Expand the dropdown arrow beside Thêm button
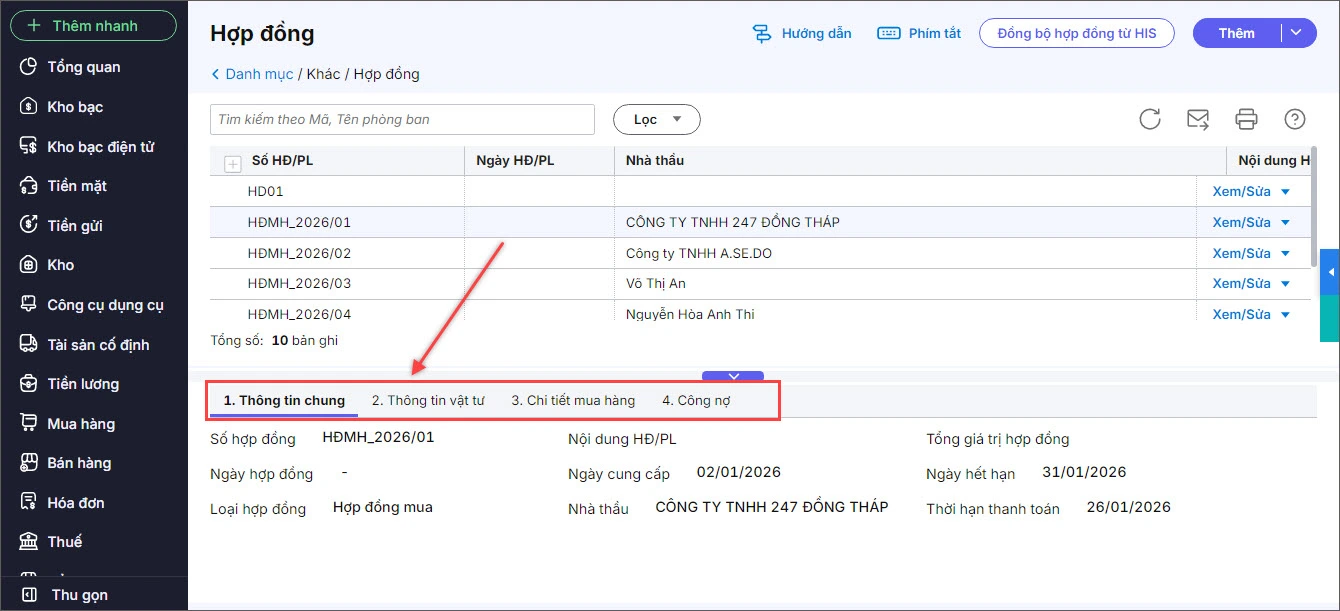The width and height of the screenshot is (1340, 611). pyautogui.click(x=1297, y=33)
